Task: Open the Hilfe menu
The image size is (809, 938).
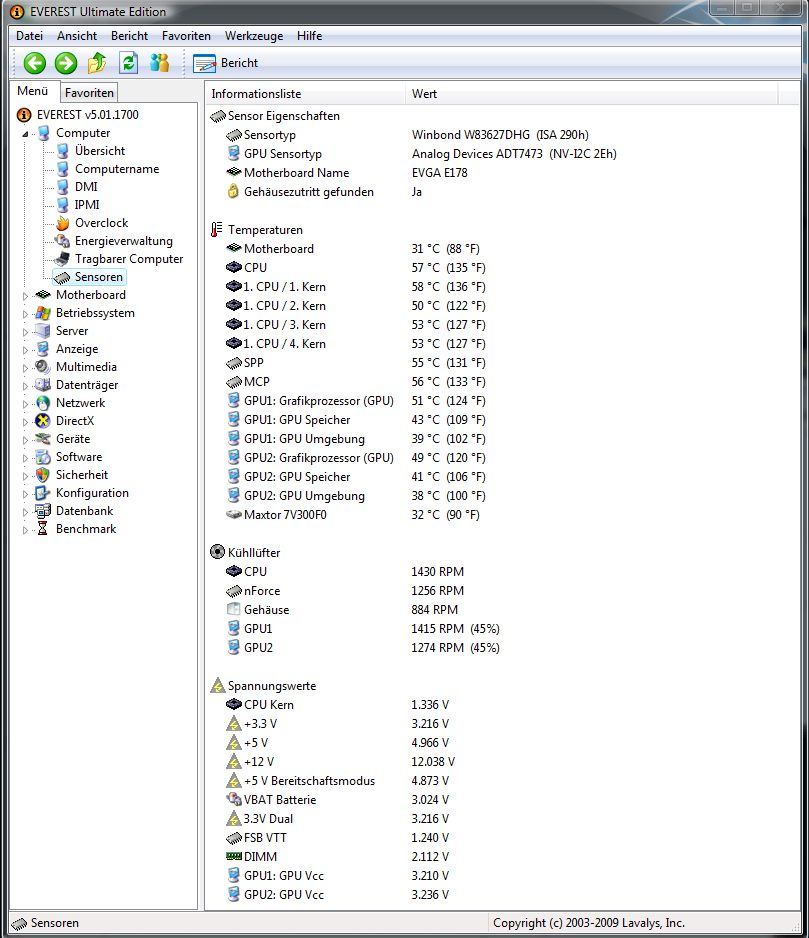Action: pos(309,36)
